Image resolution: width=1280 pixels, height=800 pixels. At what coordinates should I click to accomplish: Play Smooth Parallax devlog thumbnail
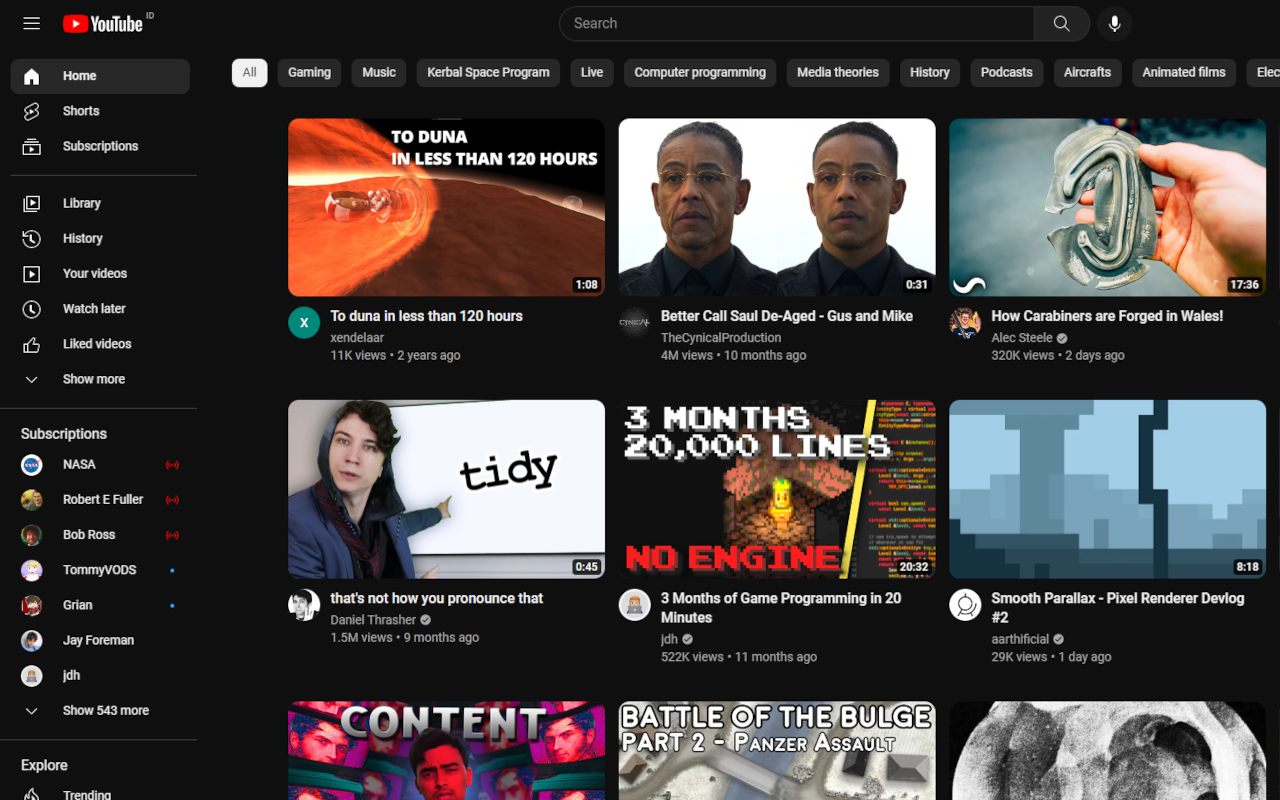[x=1107, y=489]
